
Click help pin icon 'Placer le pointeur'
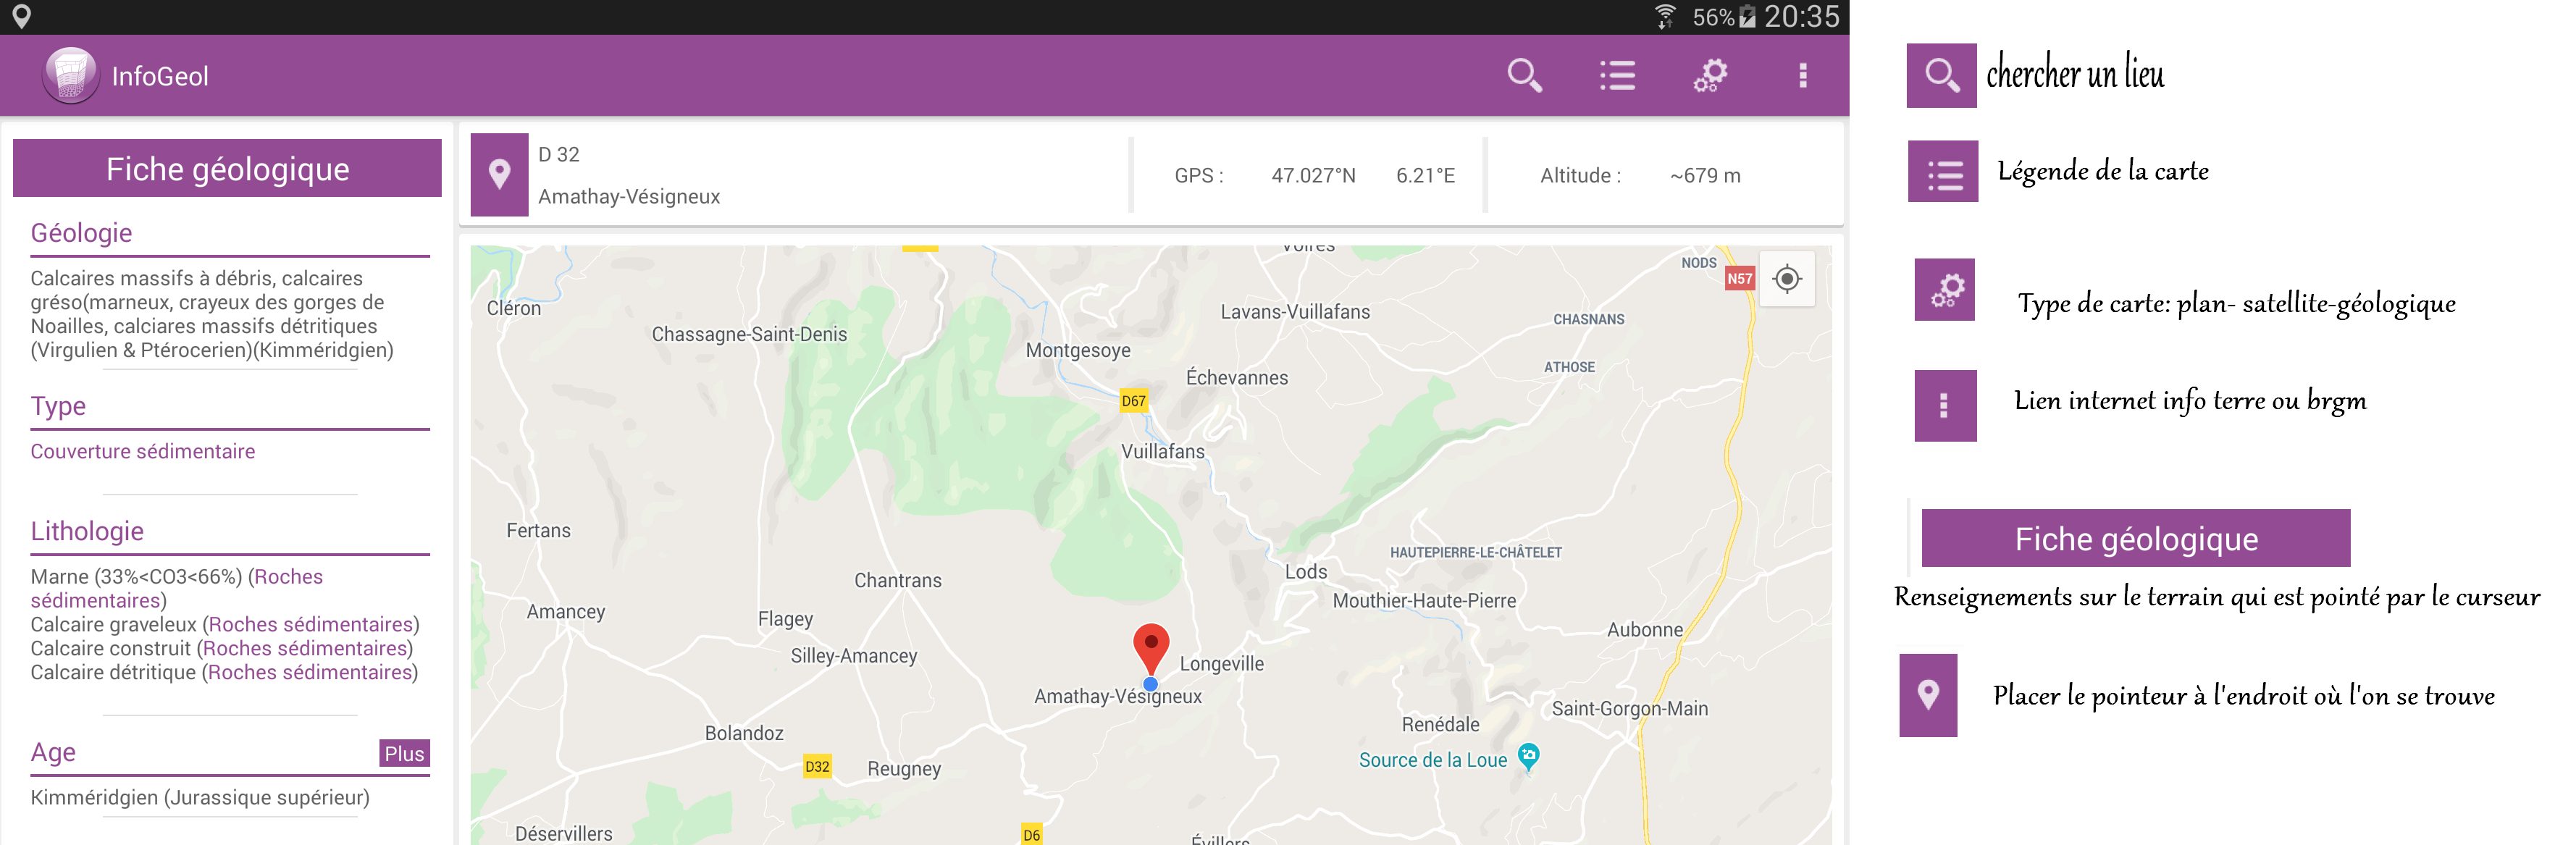pos(1928,695)
